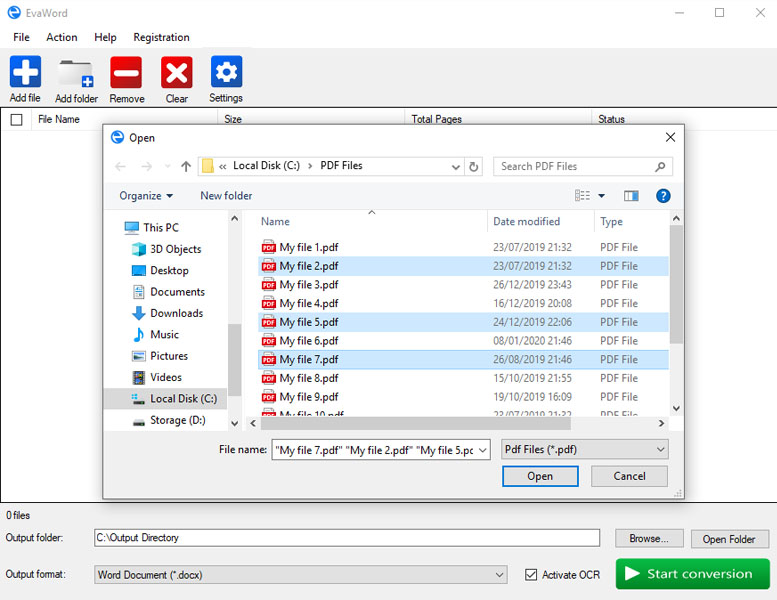The image size is (777, 600).
Task: Toggle the Activate OCR checkbox
Action: [x=531, y=575]
